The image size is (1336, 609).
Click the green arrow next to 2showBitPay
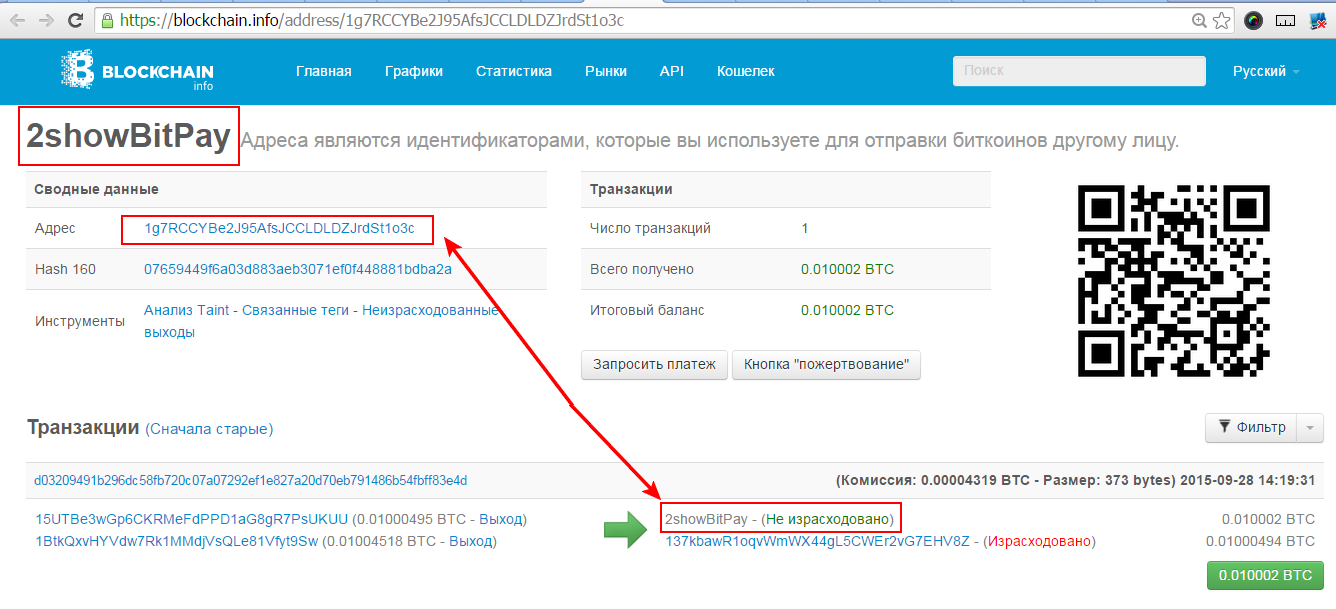pyautogui.click(x=627, y=527)
